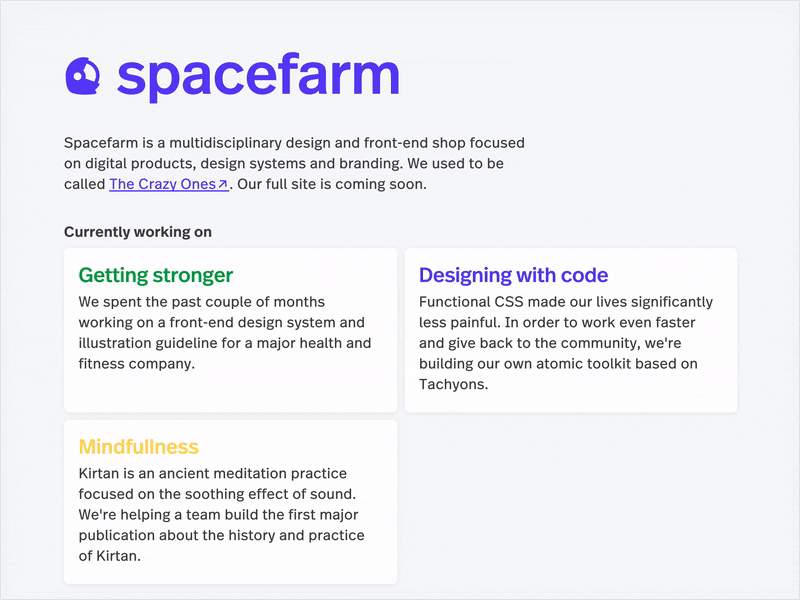Click the green Getting stronger title text
The width and height of the screenshot is (800, 600).
tap(156, 275)
